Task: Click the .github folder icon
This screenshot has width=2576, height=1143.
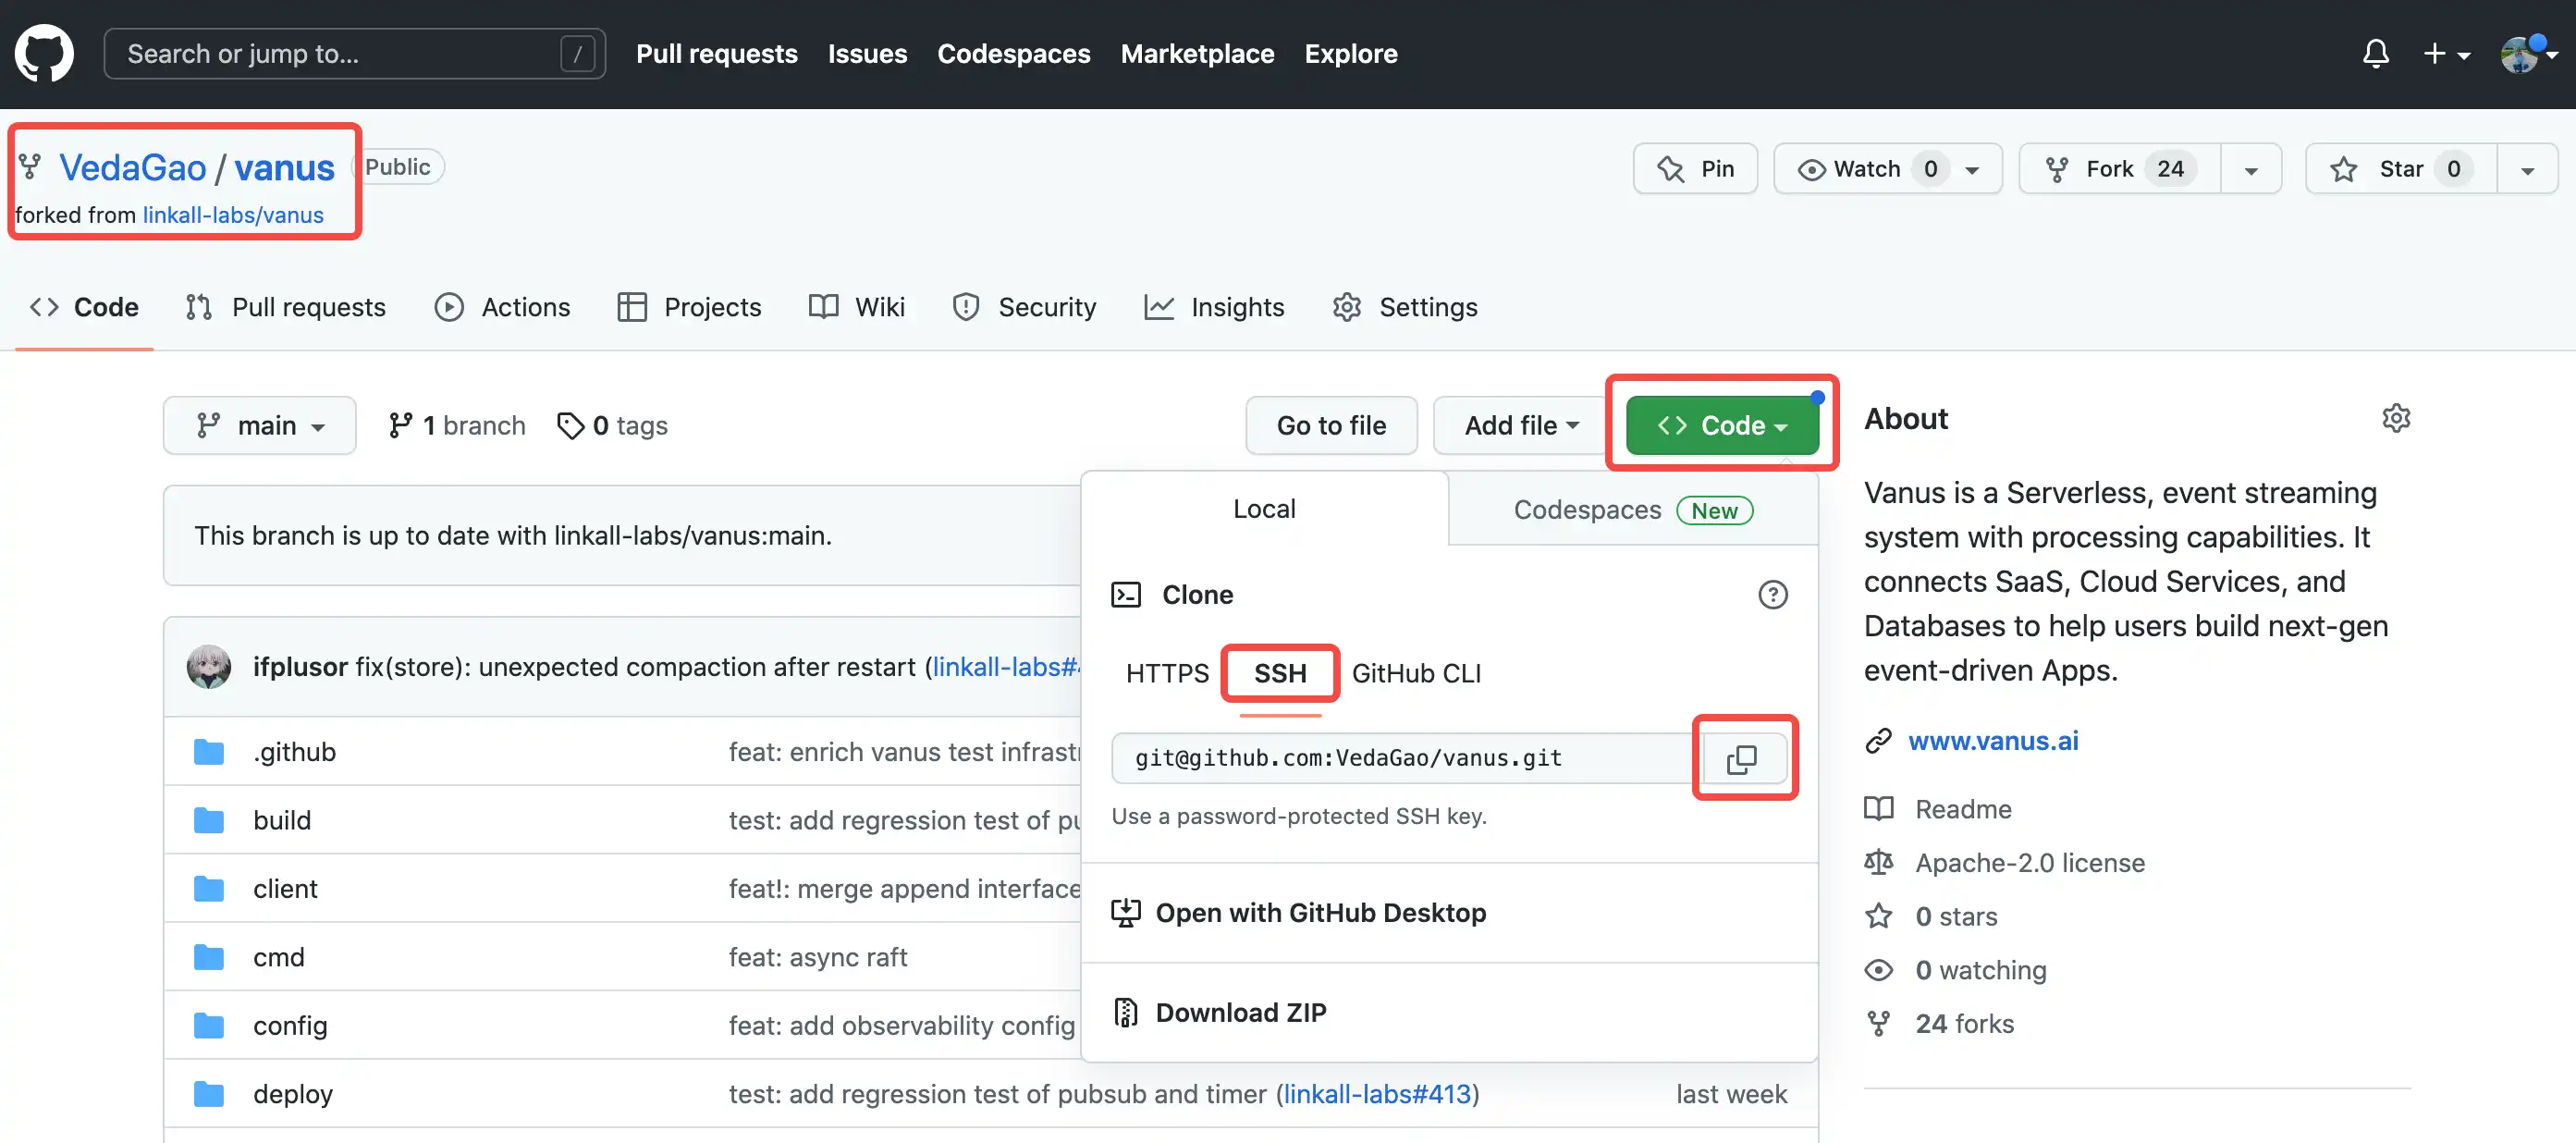Action: pyautogui.click(x=209, y=752)
